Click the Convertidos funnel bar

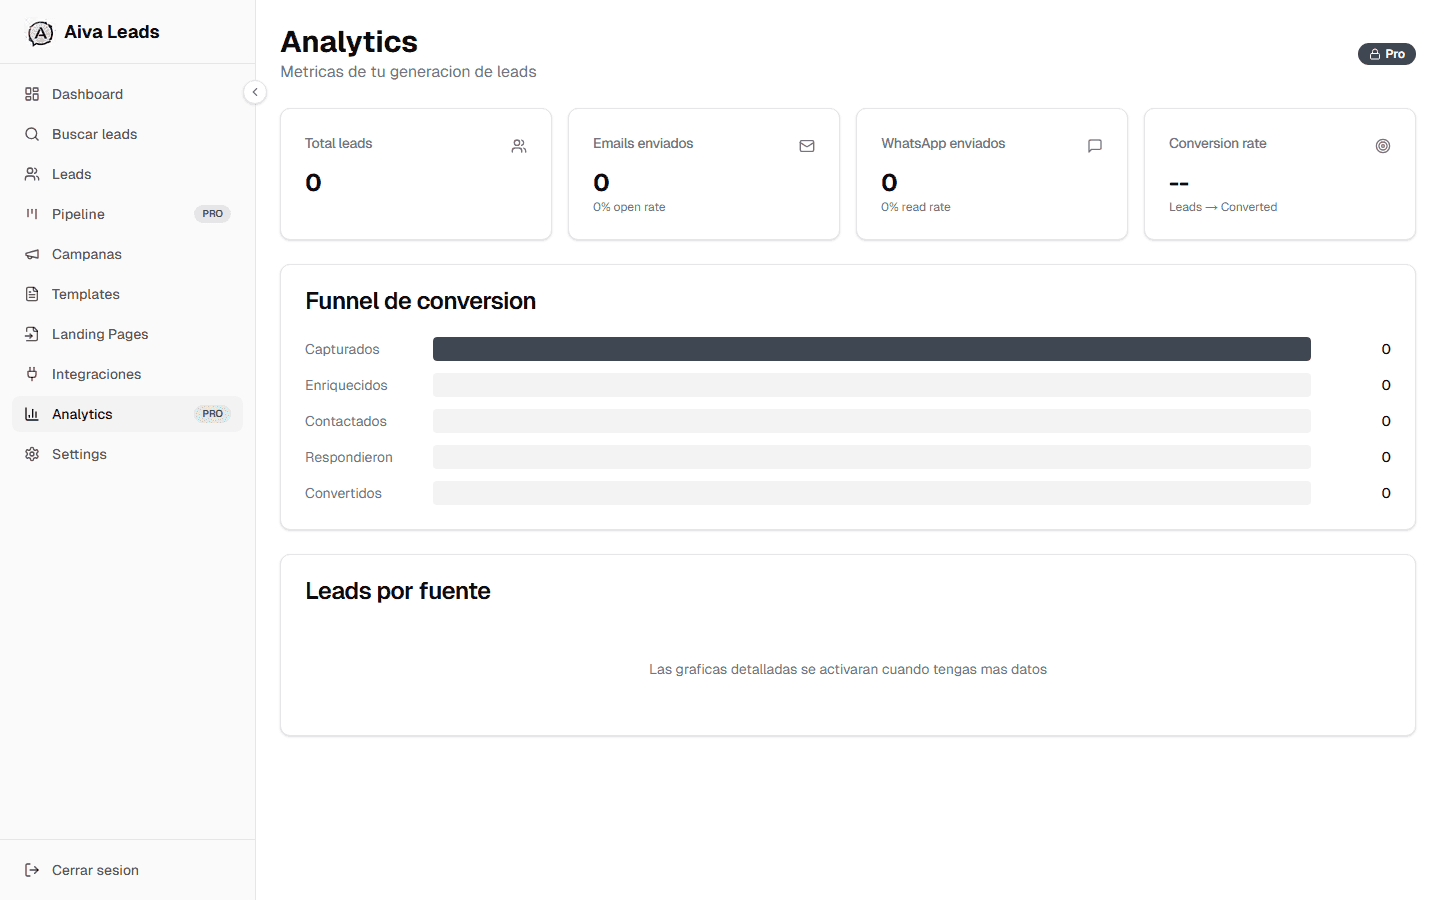tap(872, 493)
